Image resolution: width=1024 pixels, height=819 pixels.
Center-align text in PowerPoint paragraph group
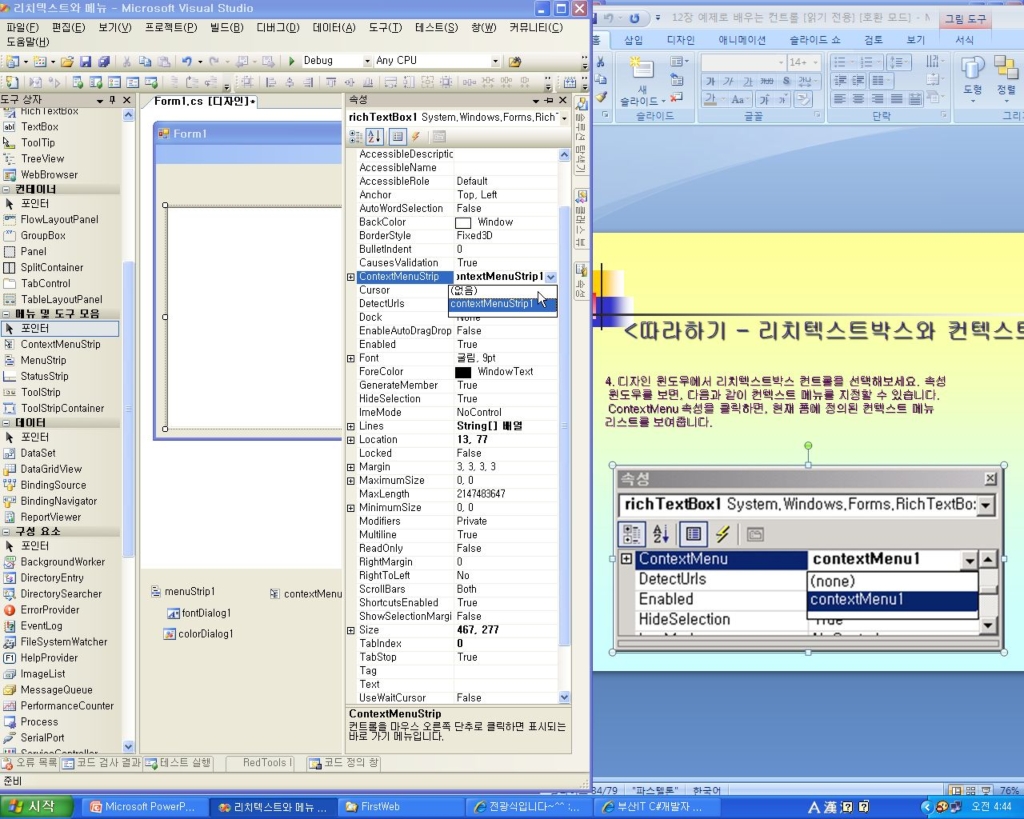coord(858,99)
